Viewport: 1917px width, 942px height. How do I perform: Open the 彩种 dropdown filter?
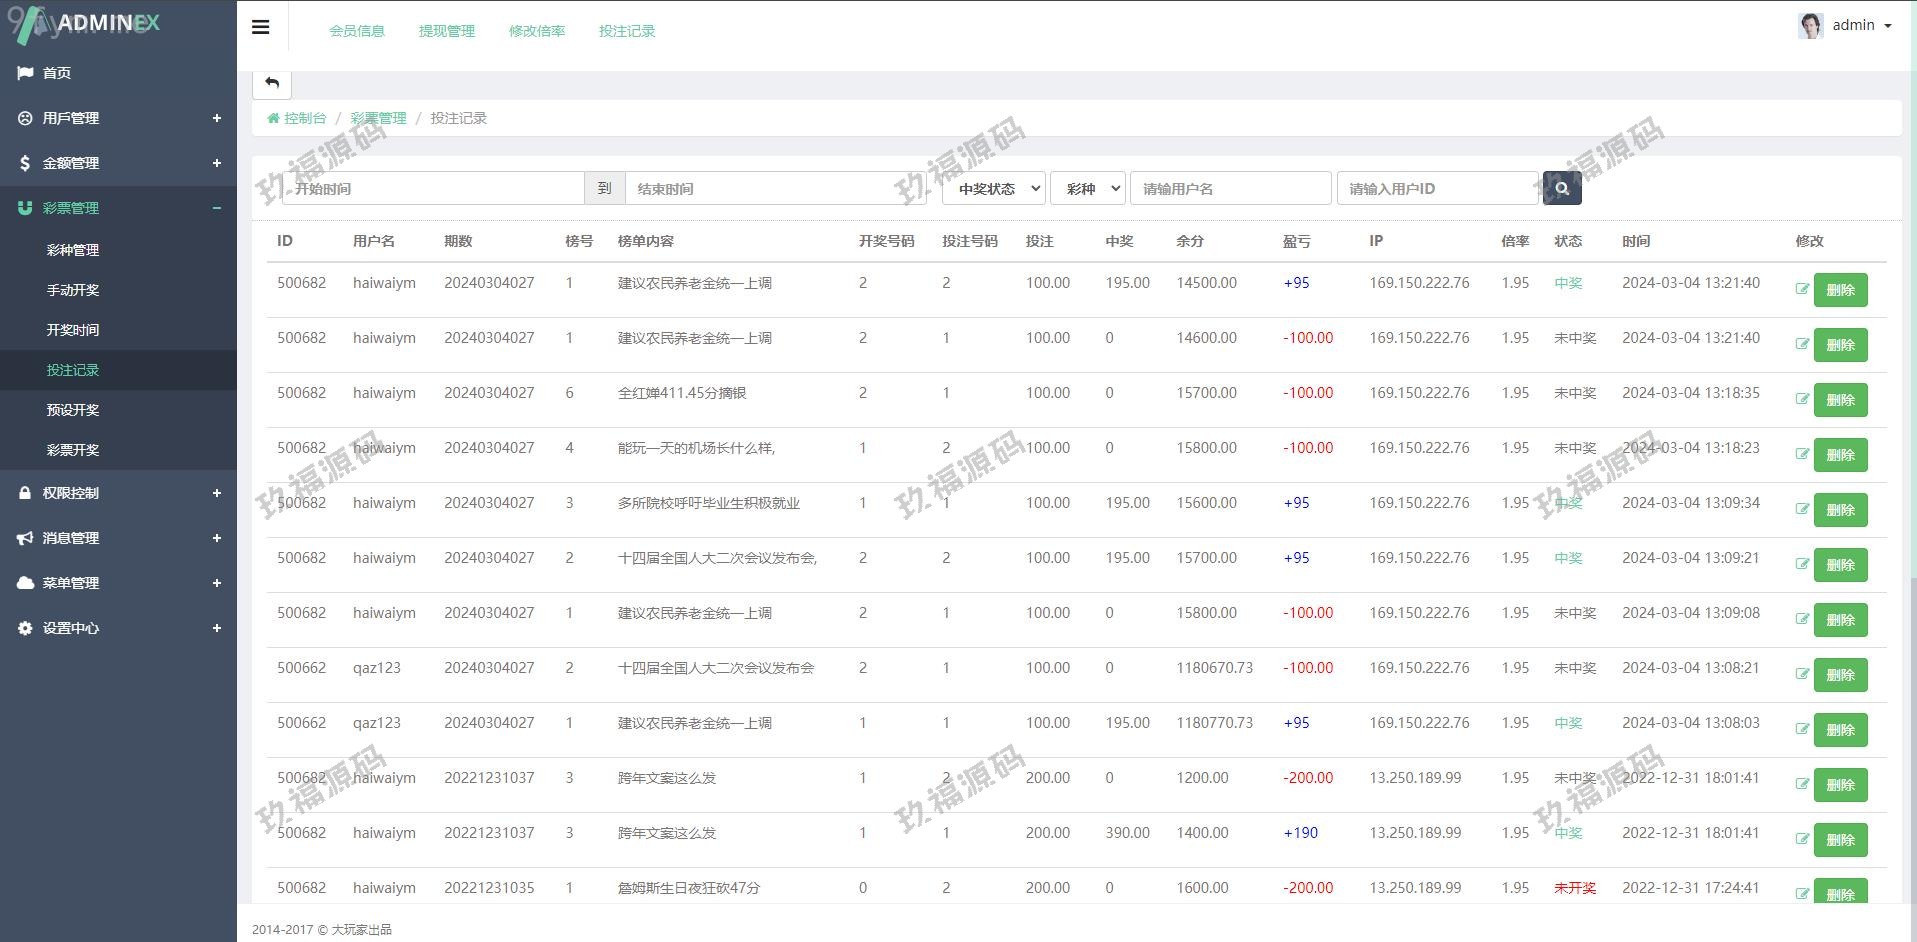(x=1087, y=188)
